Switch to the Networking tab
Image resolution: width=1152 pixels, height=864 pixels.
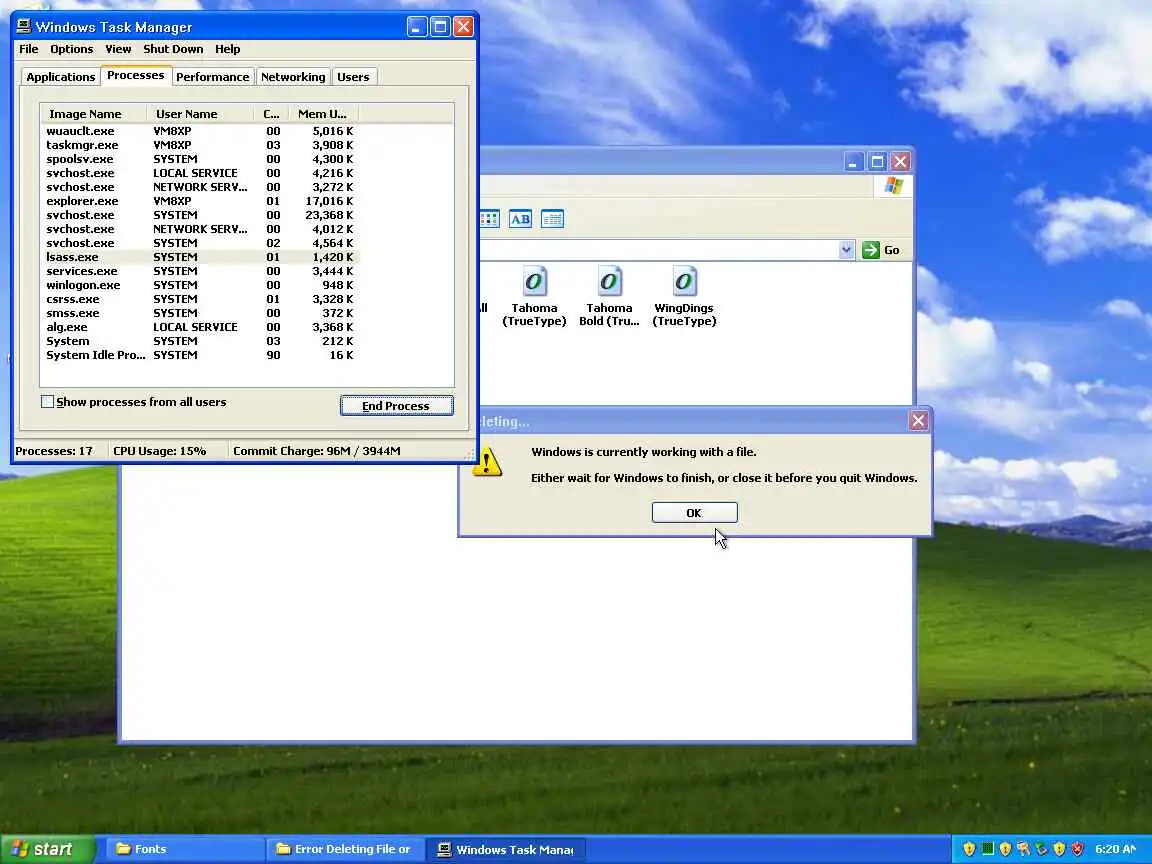pos(293,77)
